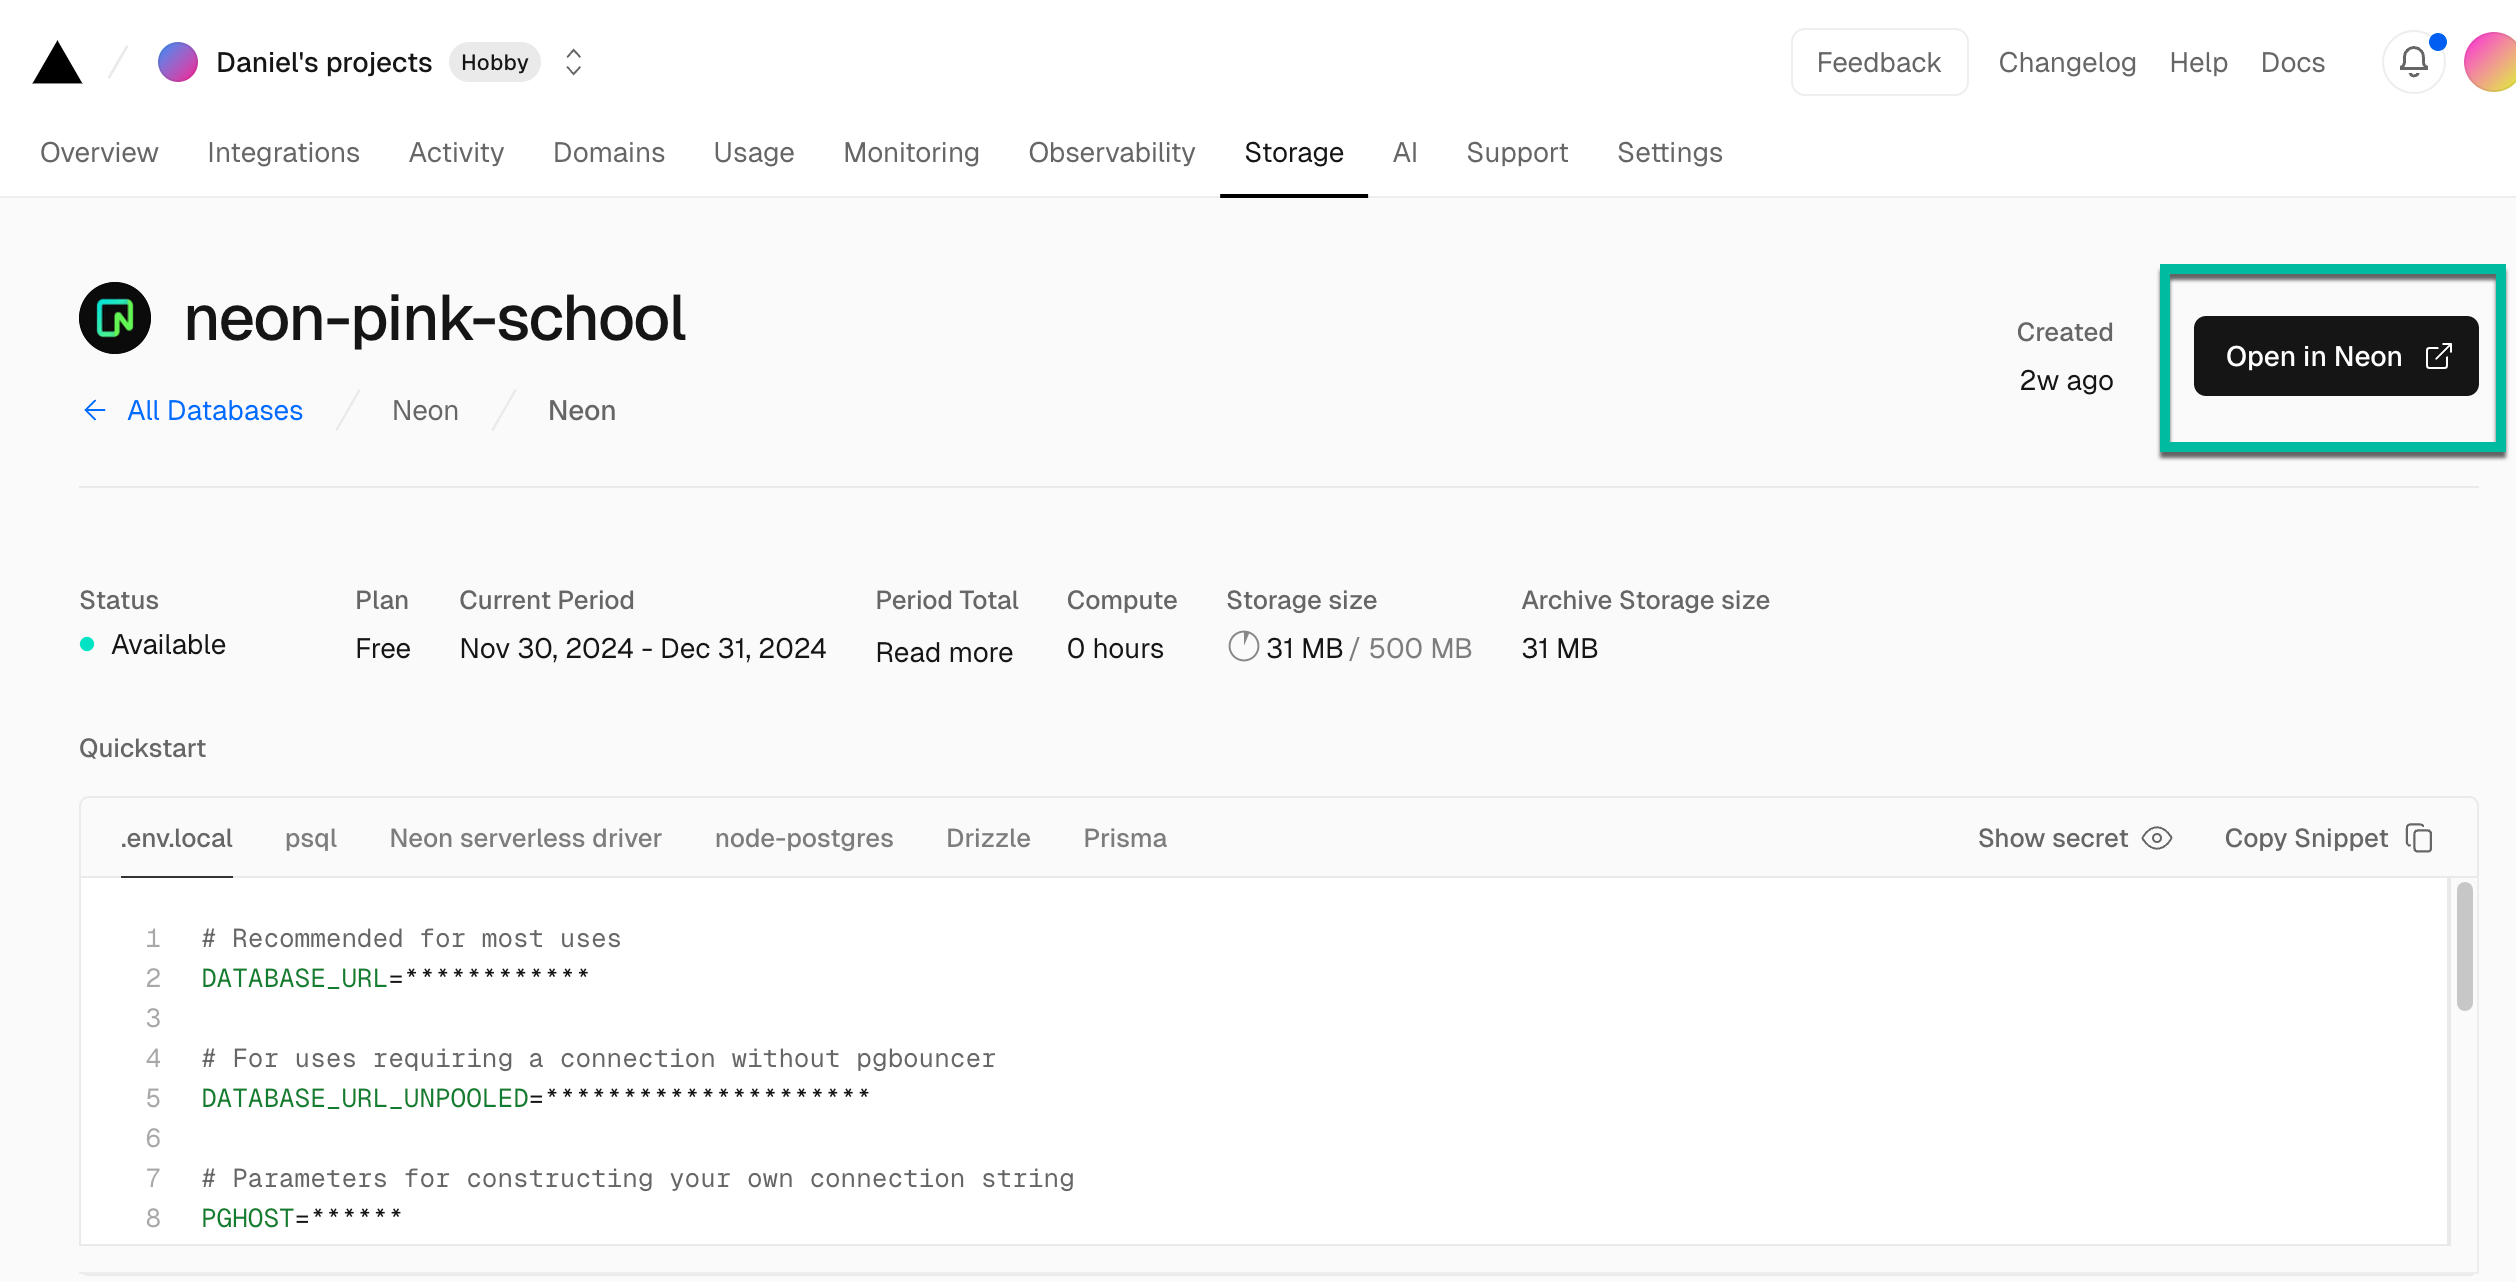Open the notifications bell

[2414, 62]
